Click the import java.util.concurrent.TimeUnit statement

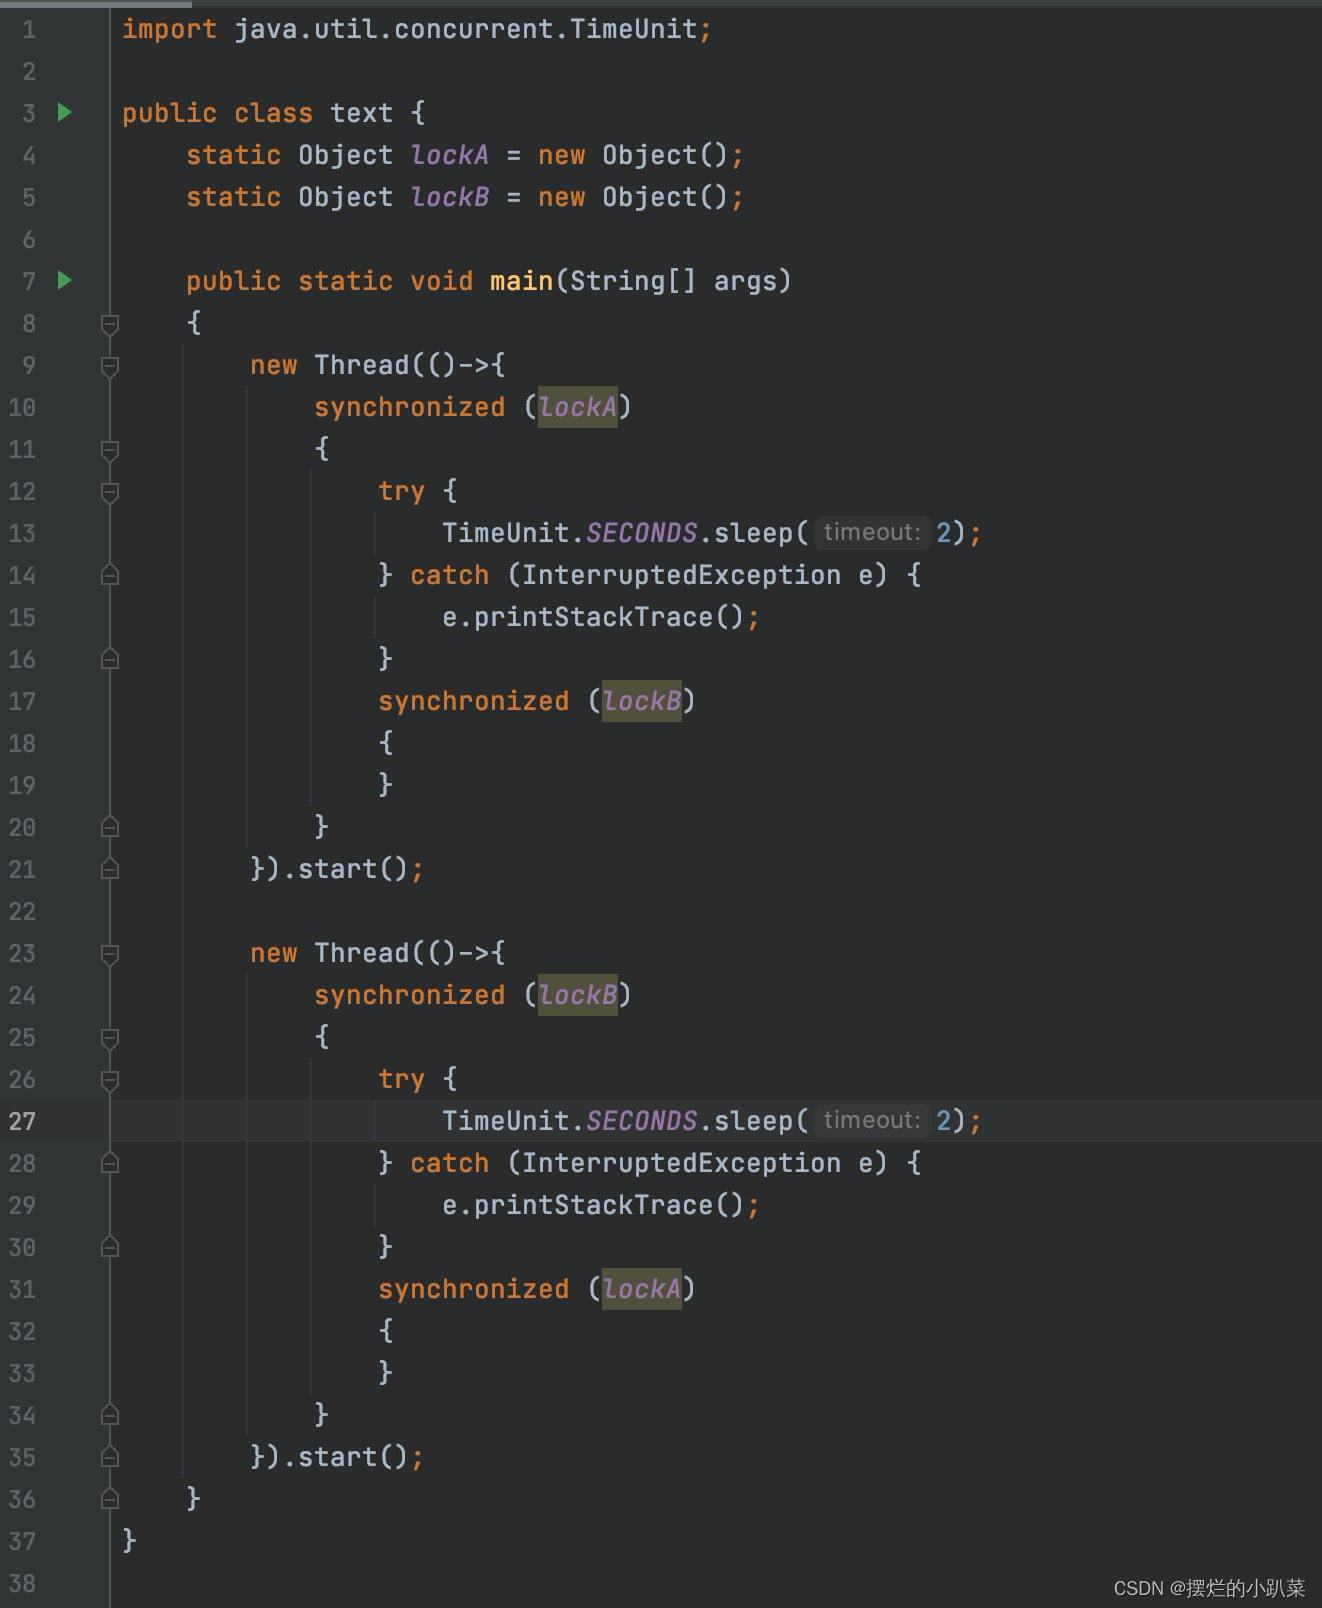point(417,29)
